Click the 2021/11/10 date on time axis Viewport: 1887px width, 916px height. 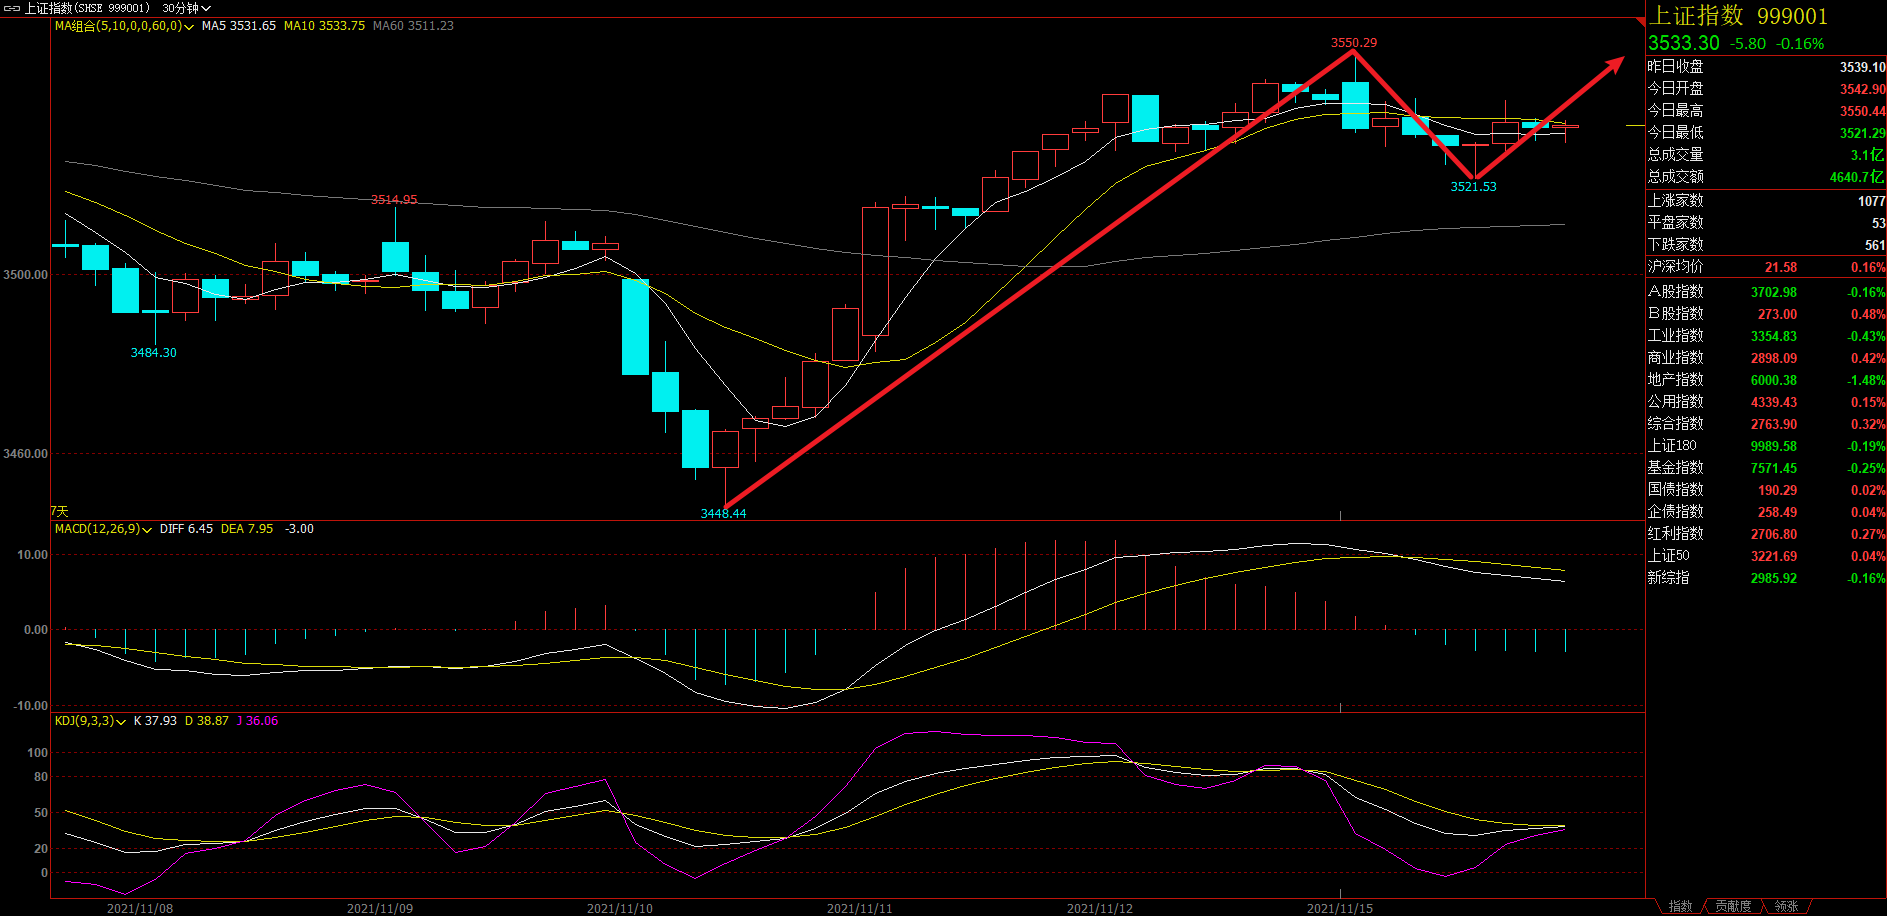tap(619, 908)
